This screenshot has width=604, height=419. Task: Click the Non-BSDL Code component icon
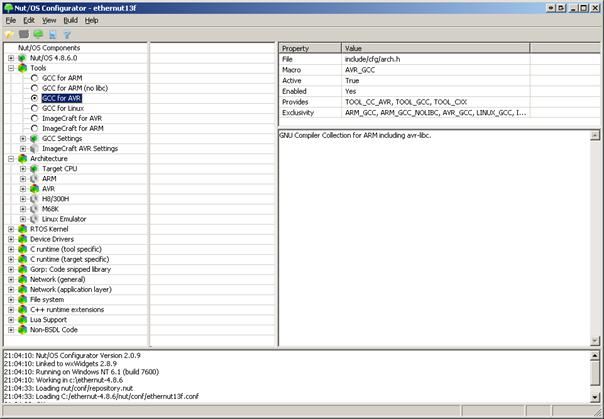pos(22,330)
